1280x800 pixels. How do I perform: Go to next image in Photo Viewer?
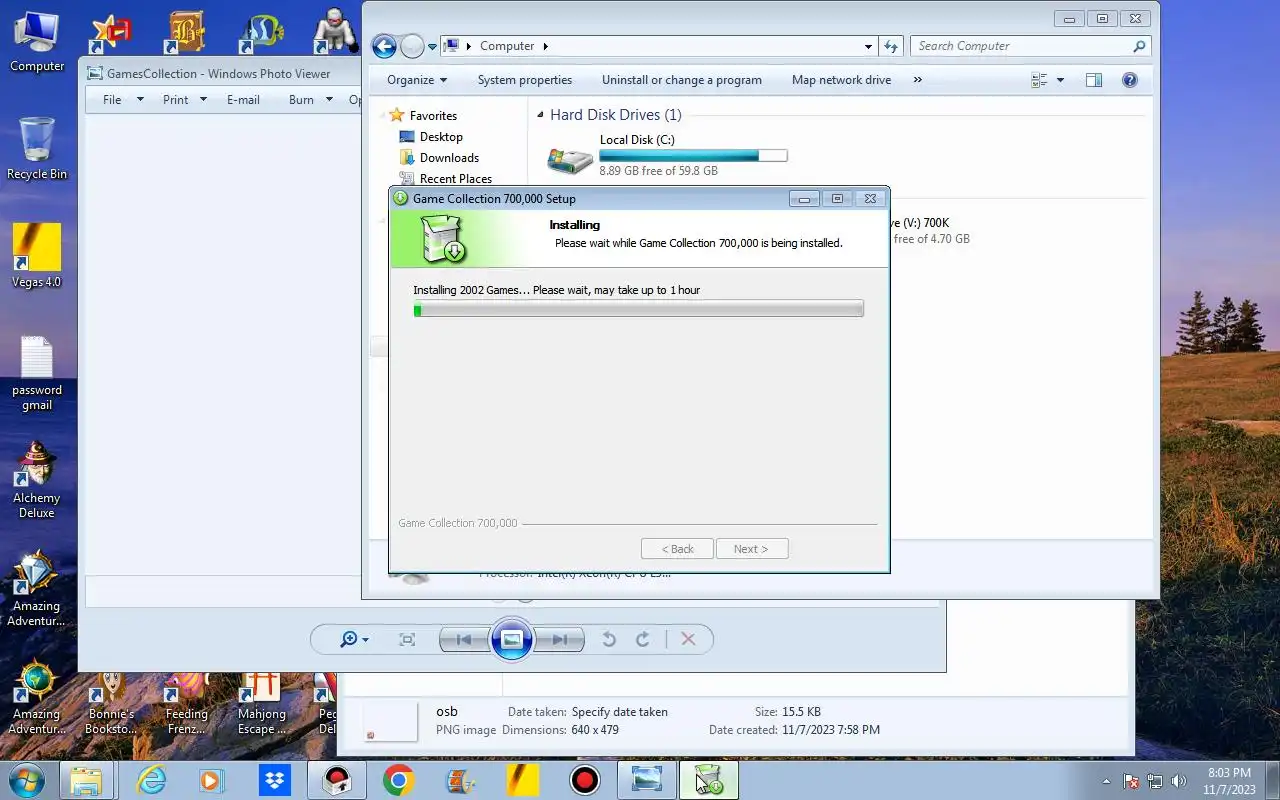tap(559, 639)
